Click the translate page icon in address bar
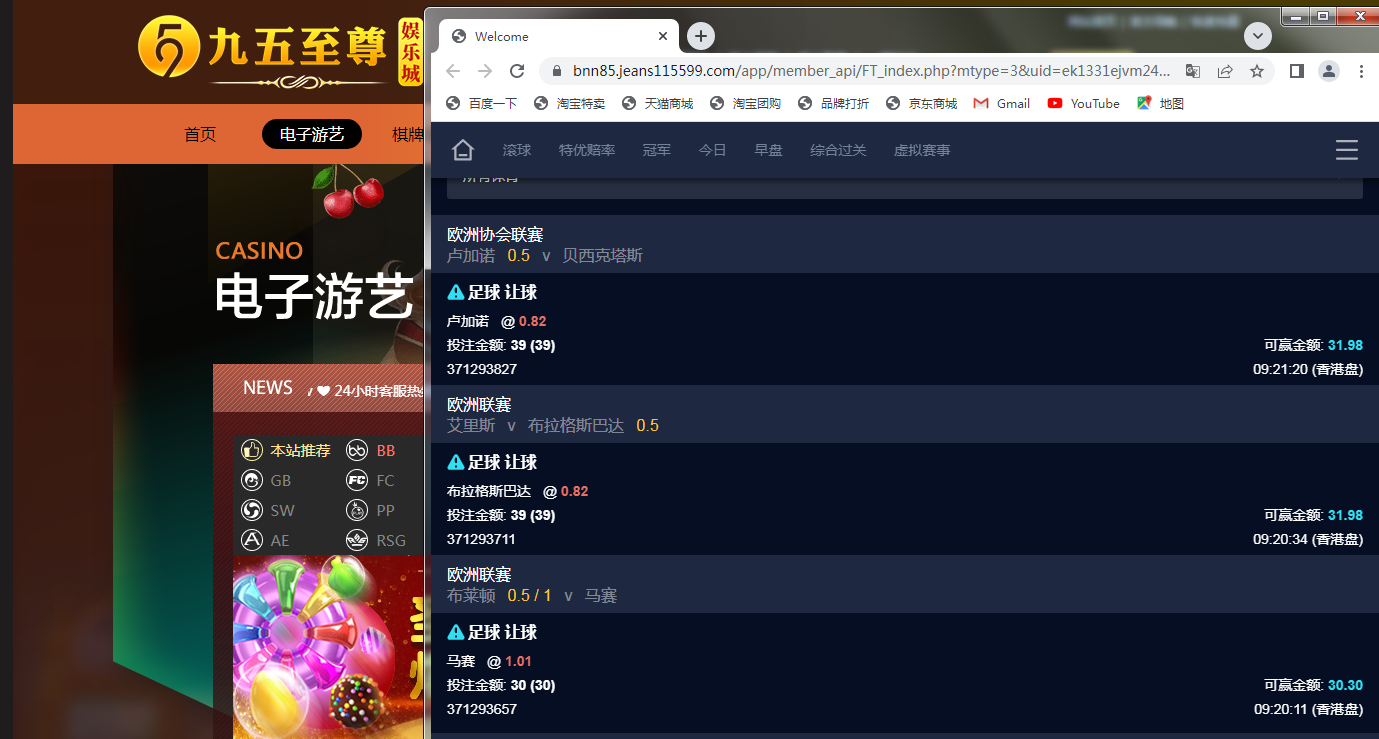Screen dimensions: 1379x739 (x=1193, y=71)
